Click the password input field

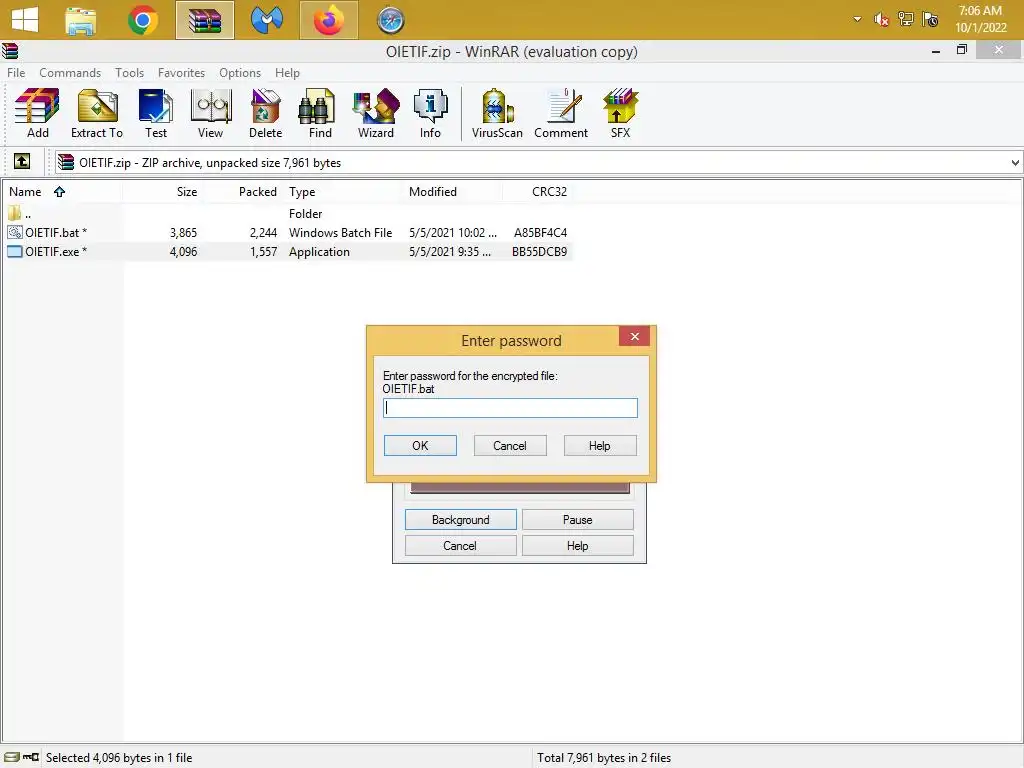510,408
